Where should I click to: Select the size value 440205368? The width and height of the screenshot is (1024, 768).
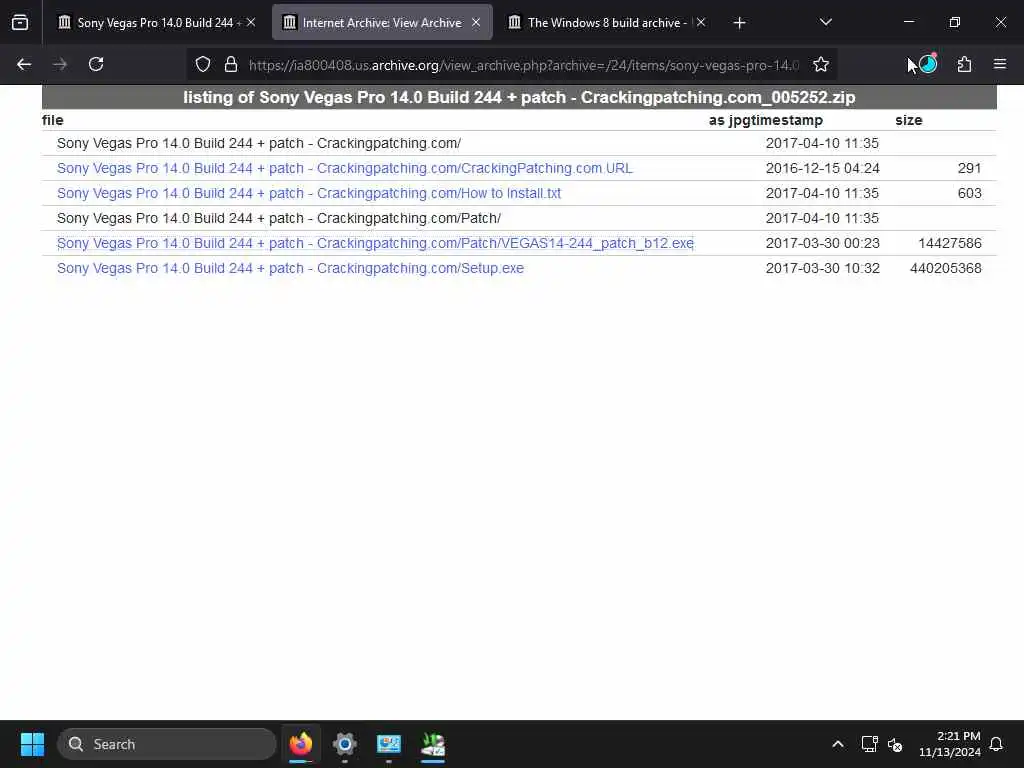point(945,268)
